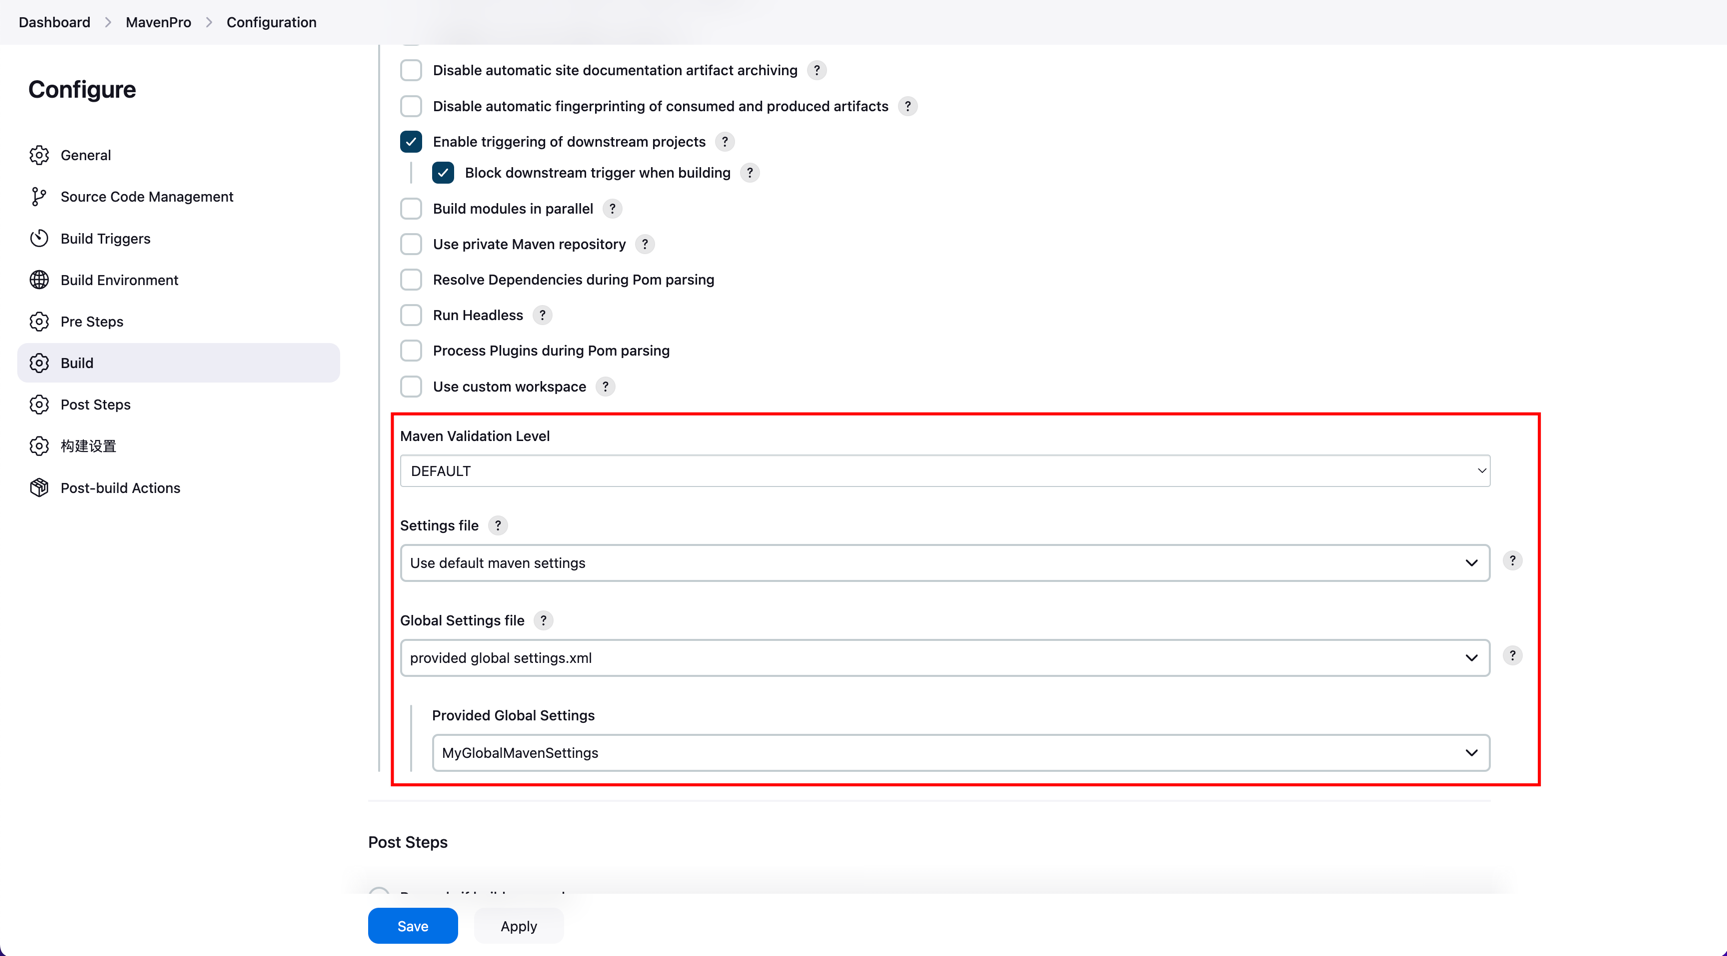Screen dimensions: 1727x956
Task: Click help for Block downstream trigger when building
Action: (750, 173)
